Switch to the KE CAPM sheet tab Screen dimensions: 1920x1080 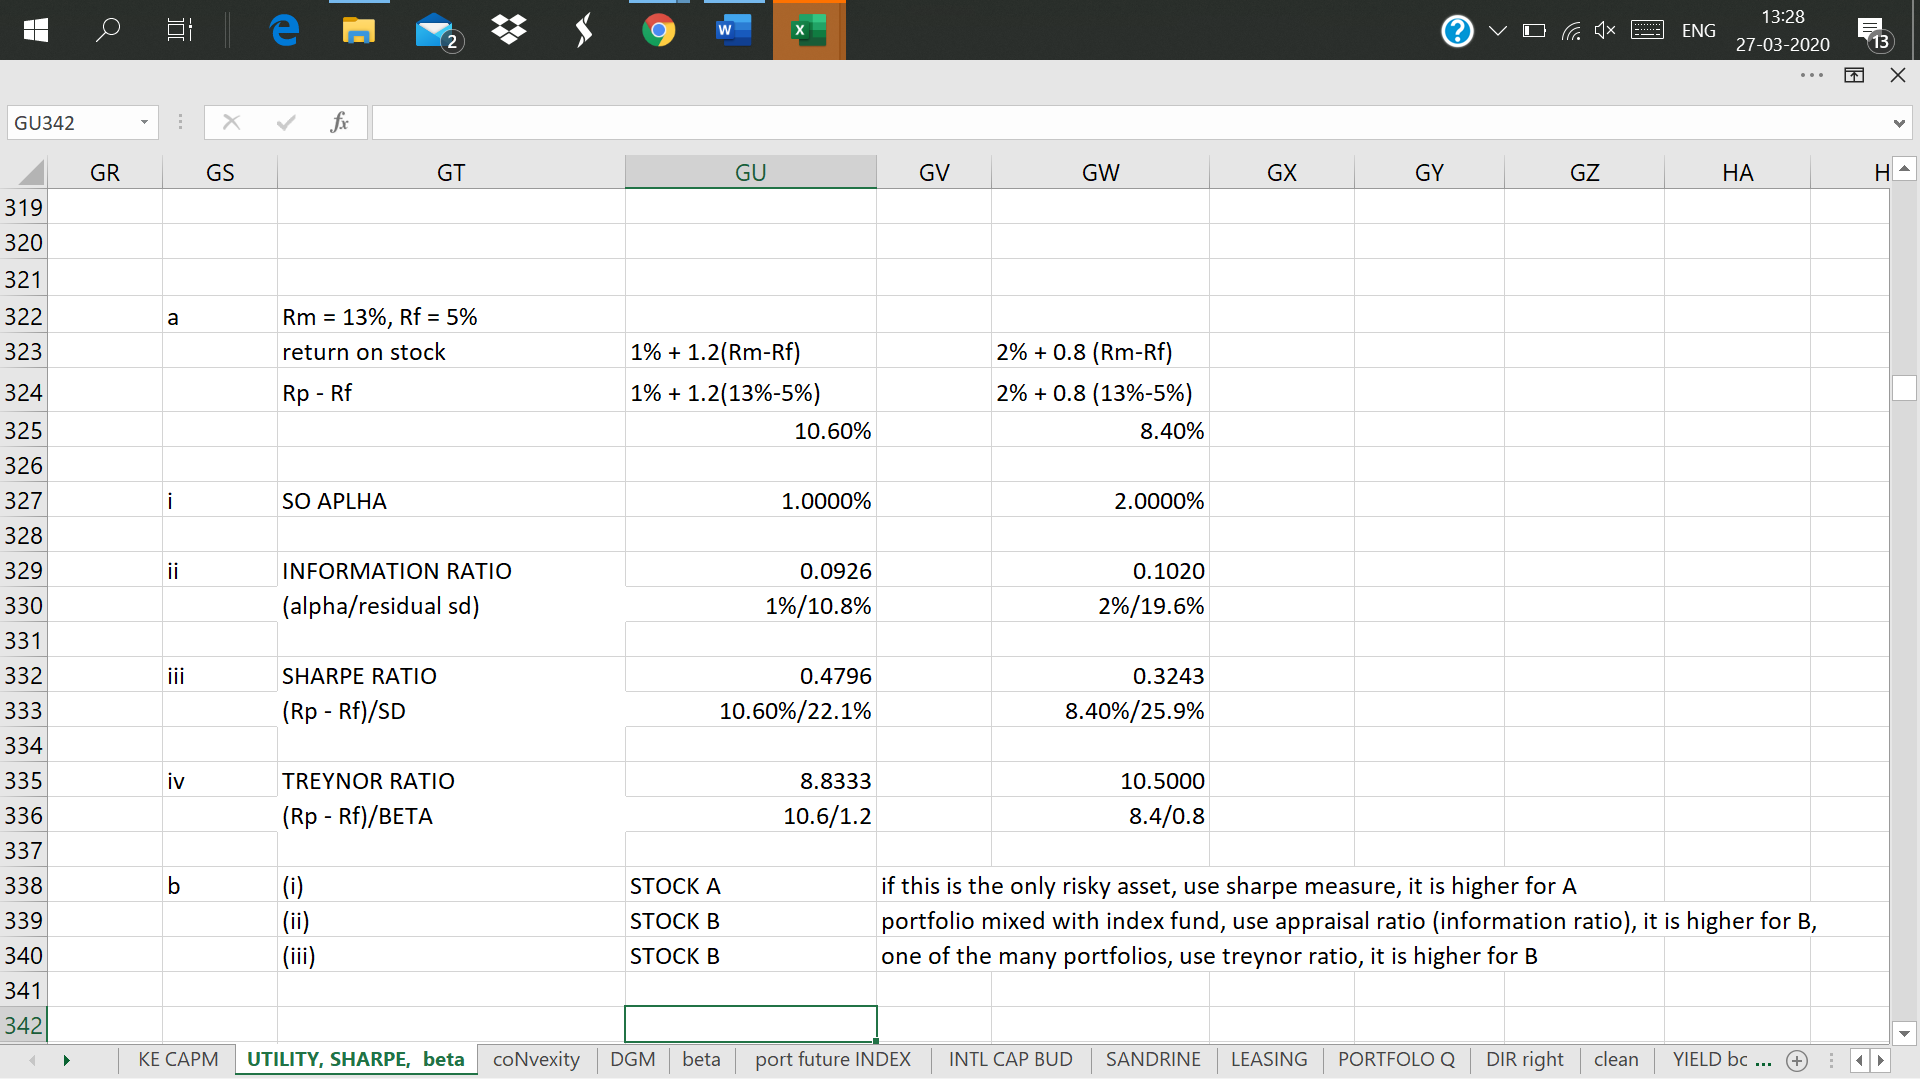tap(178, 1059)
